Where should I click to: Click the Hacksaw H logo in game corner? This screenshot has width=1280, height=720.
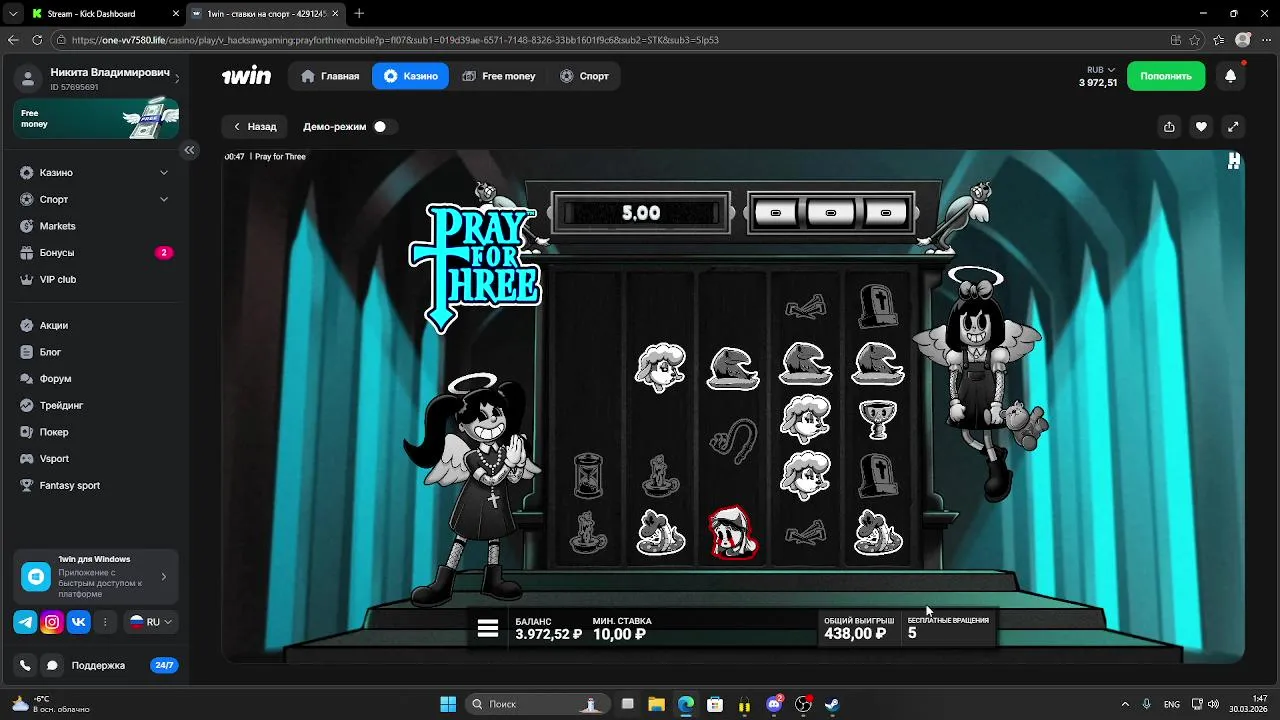(x=1234, y=160)
